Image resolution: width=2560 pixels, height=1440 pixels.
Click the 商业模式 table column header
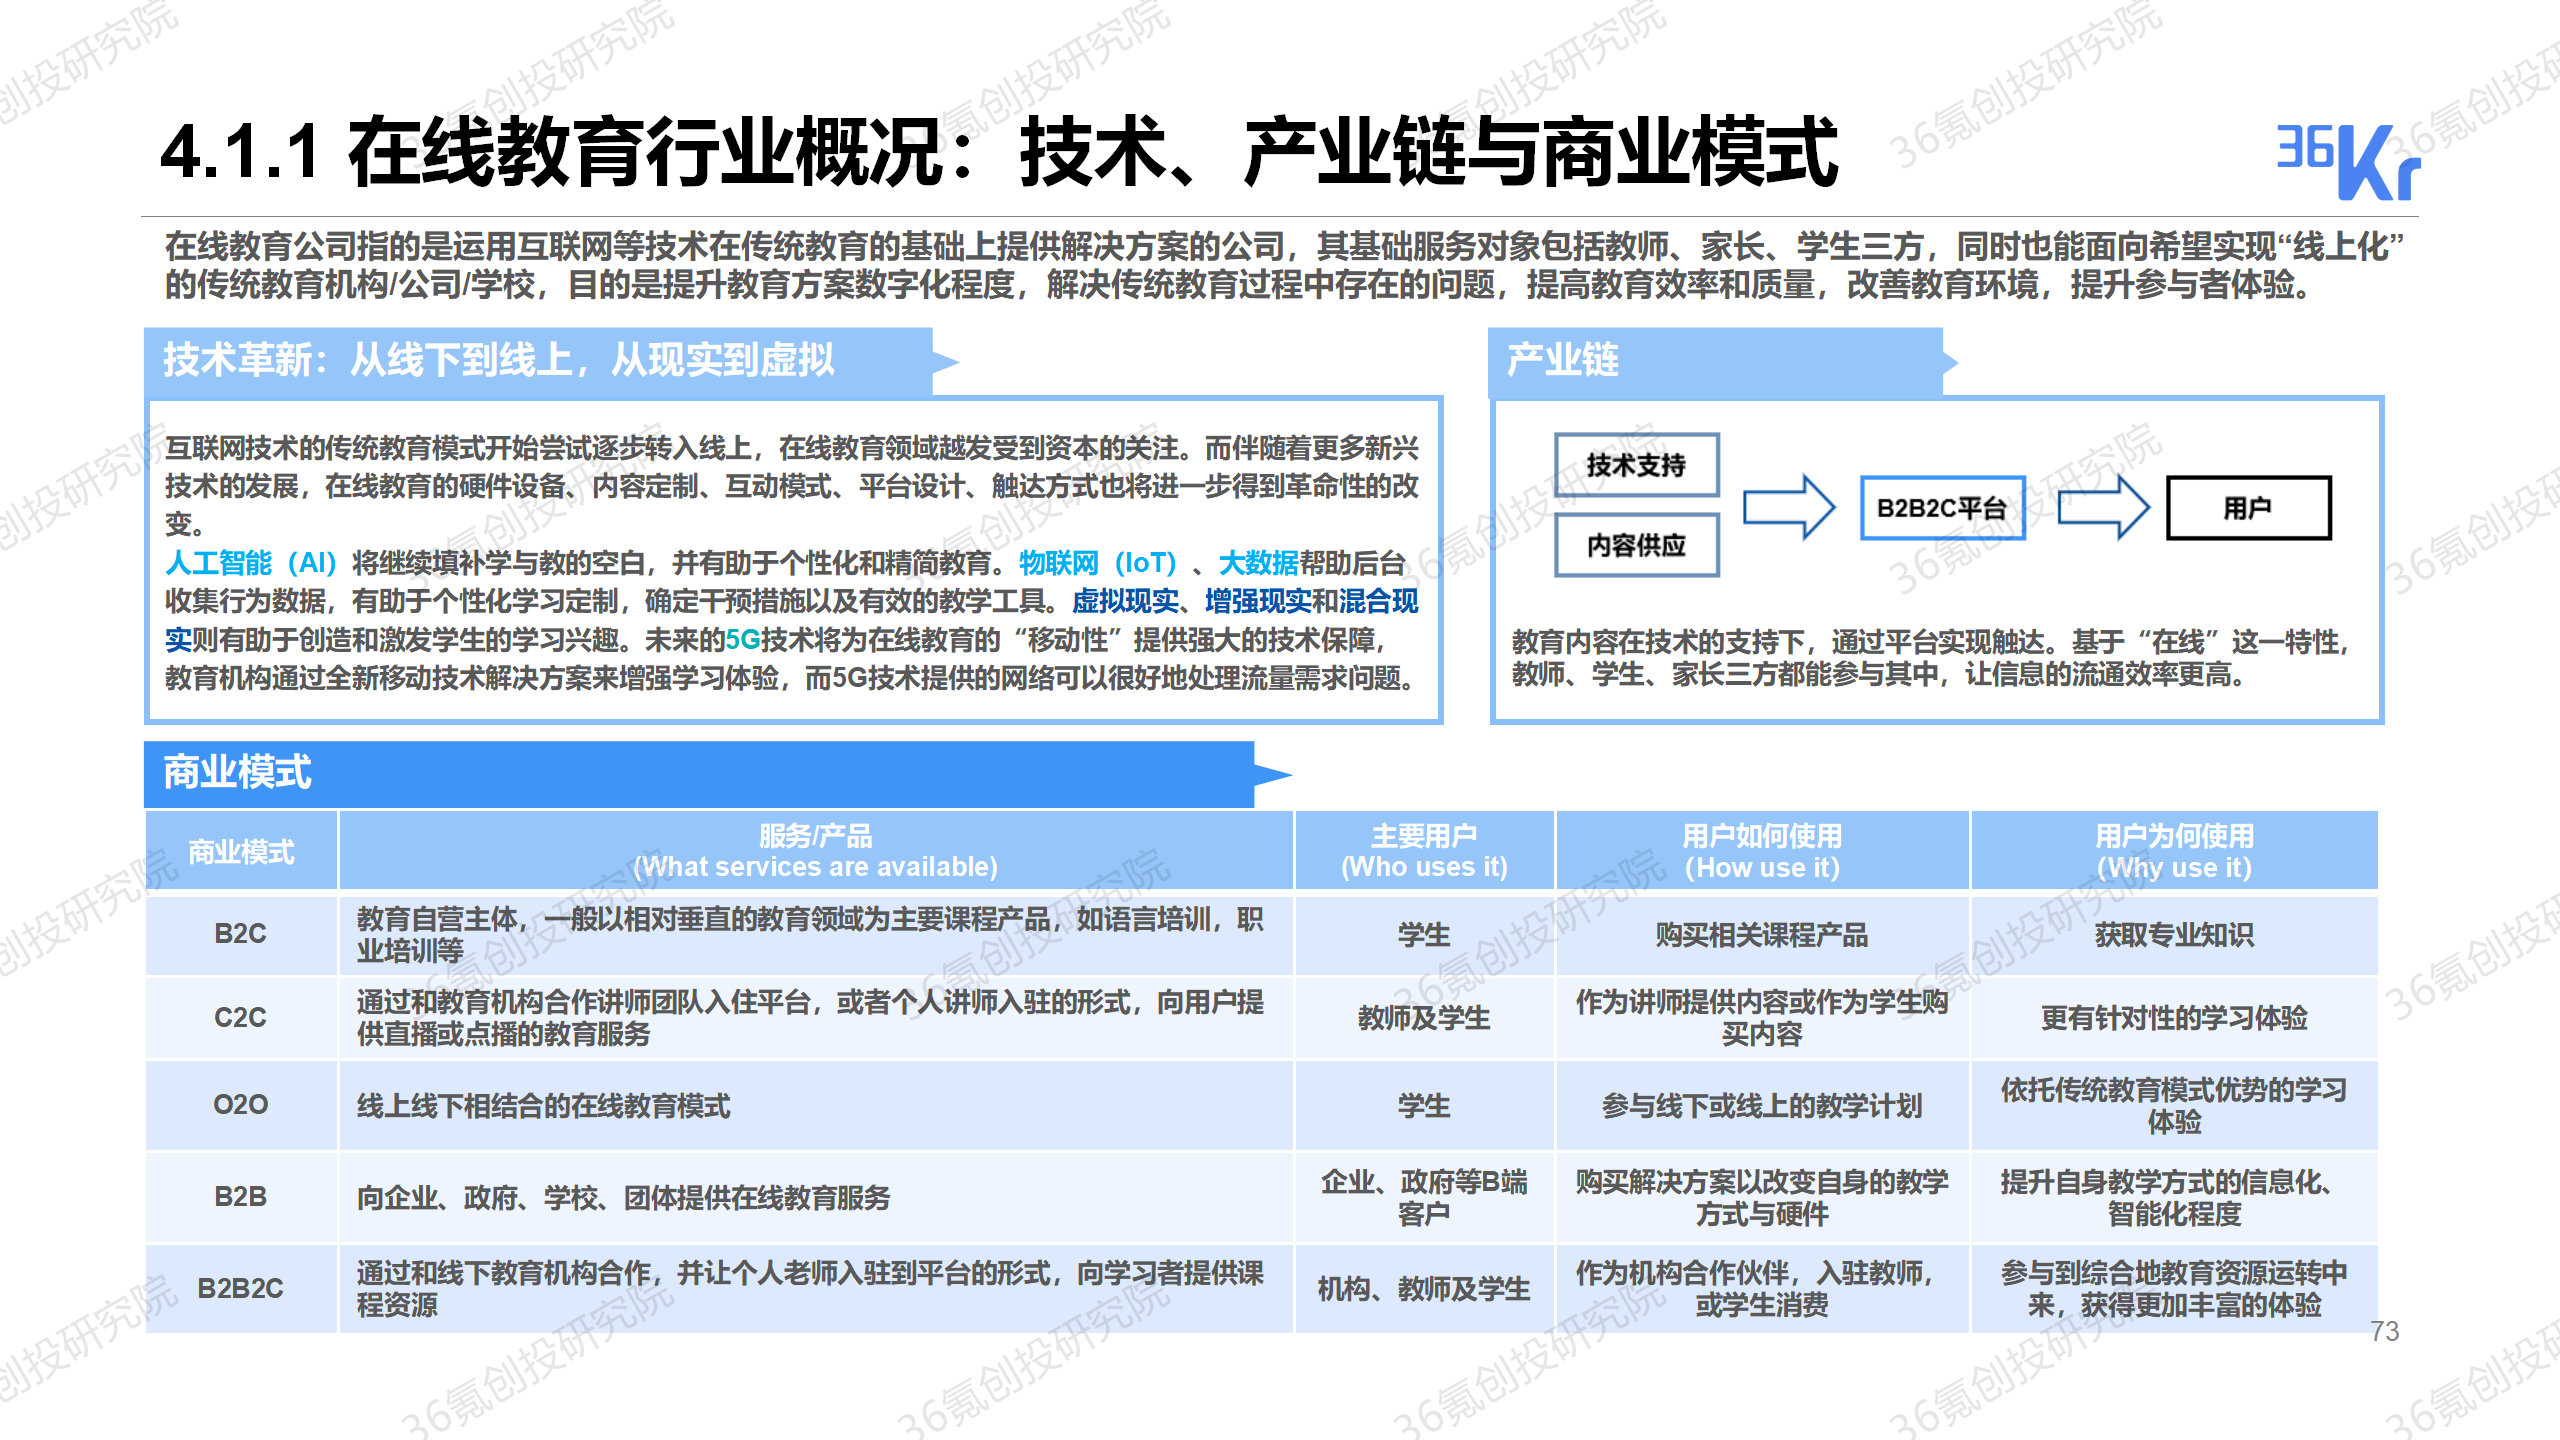click(x=241, y=851)
